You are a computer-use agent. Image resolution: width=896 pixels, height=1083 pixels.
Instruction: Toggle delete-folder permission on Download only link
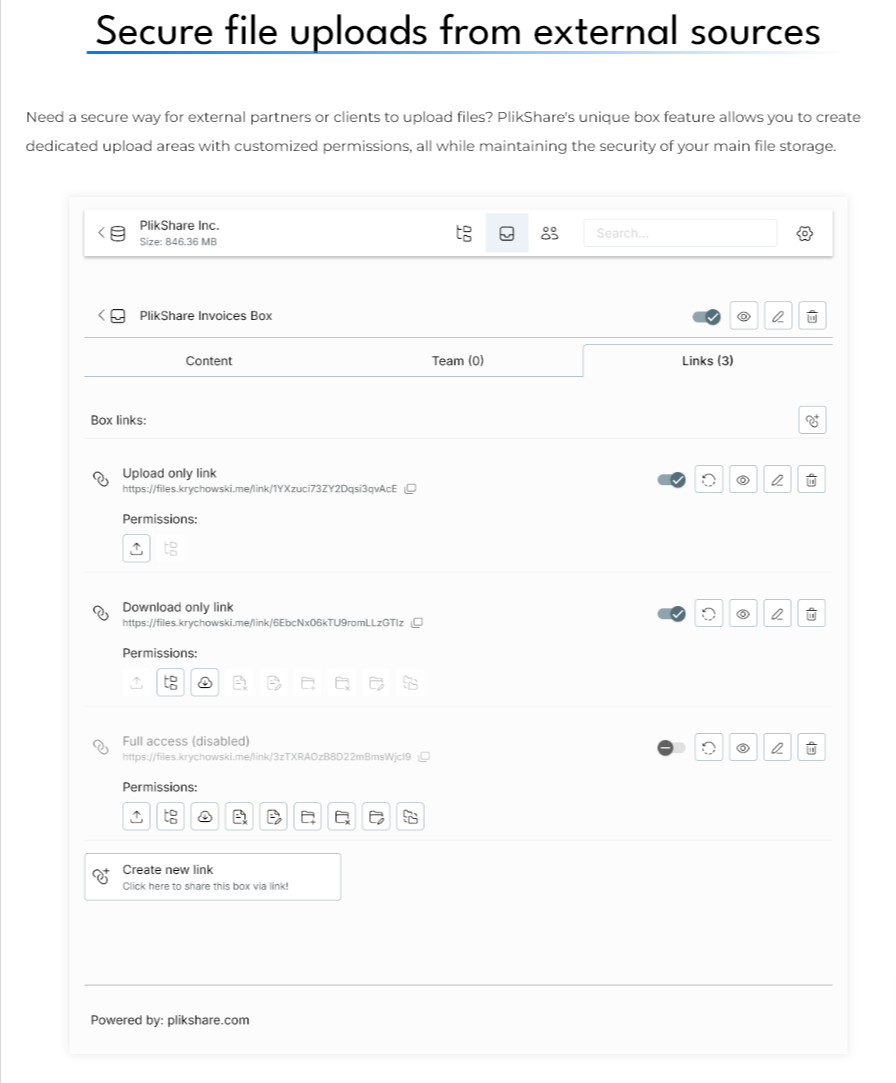pyautogui.click(x=342, y=682)
